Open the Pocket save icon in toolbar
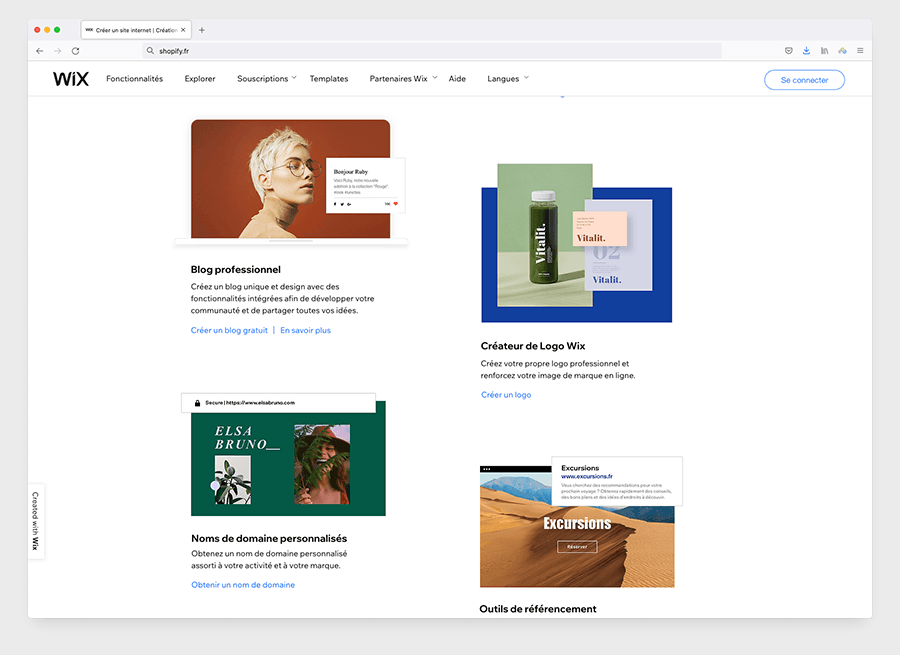Viewport: 900px width, 655px height. pos(789,51)
